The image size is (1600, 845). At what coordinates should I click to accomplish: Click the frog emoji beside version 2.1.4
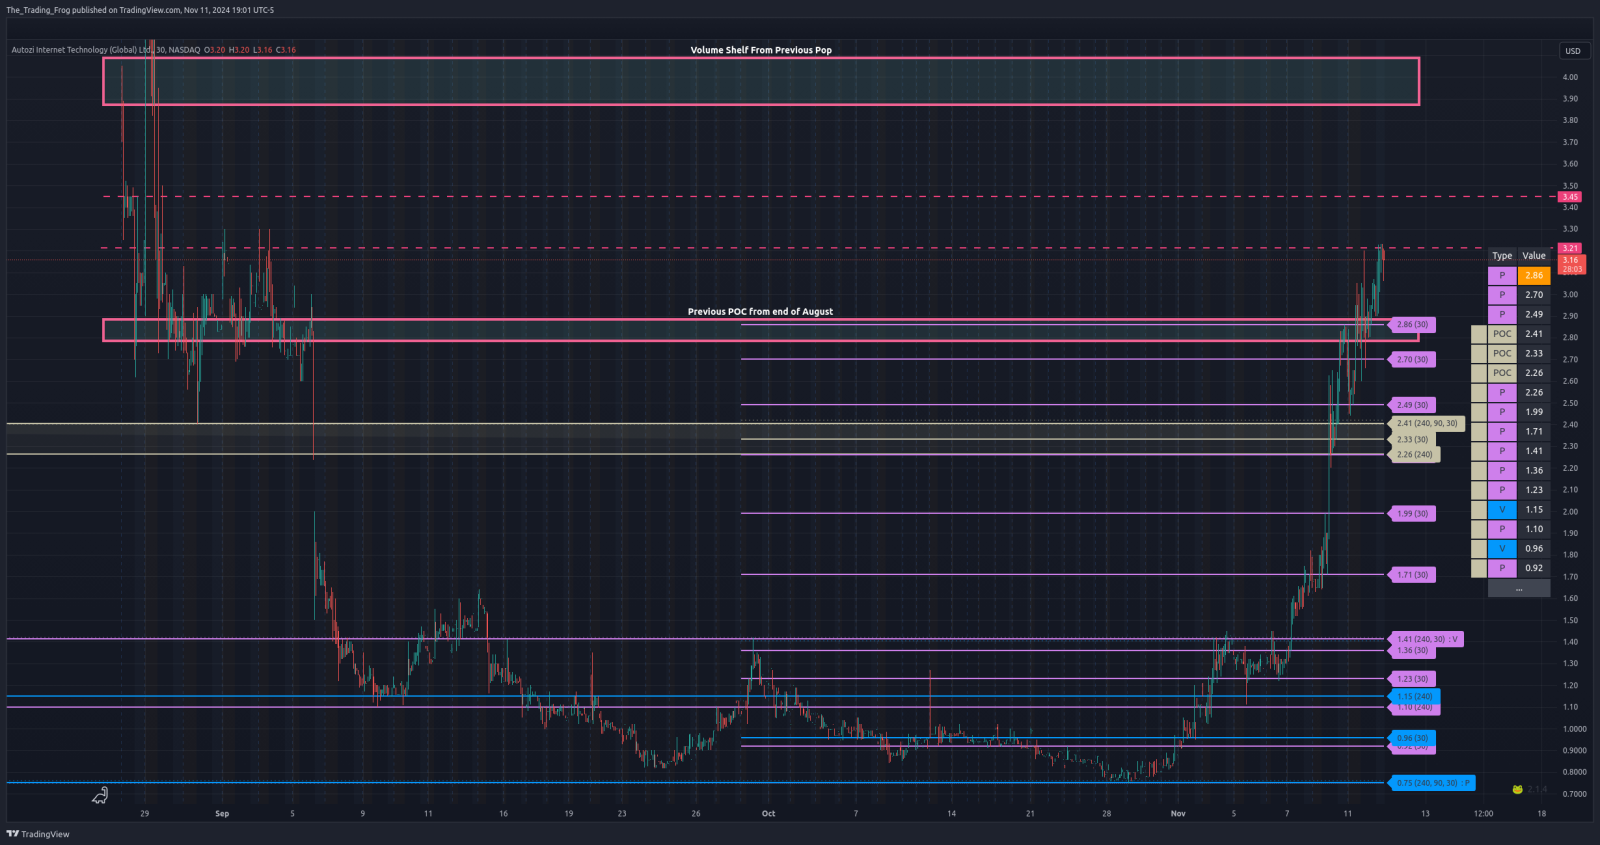tap(1517, 790)
